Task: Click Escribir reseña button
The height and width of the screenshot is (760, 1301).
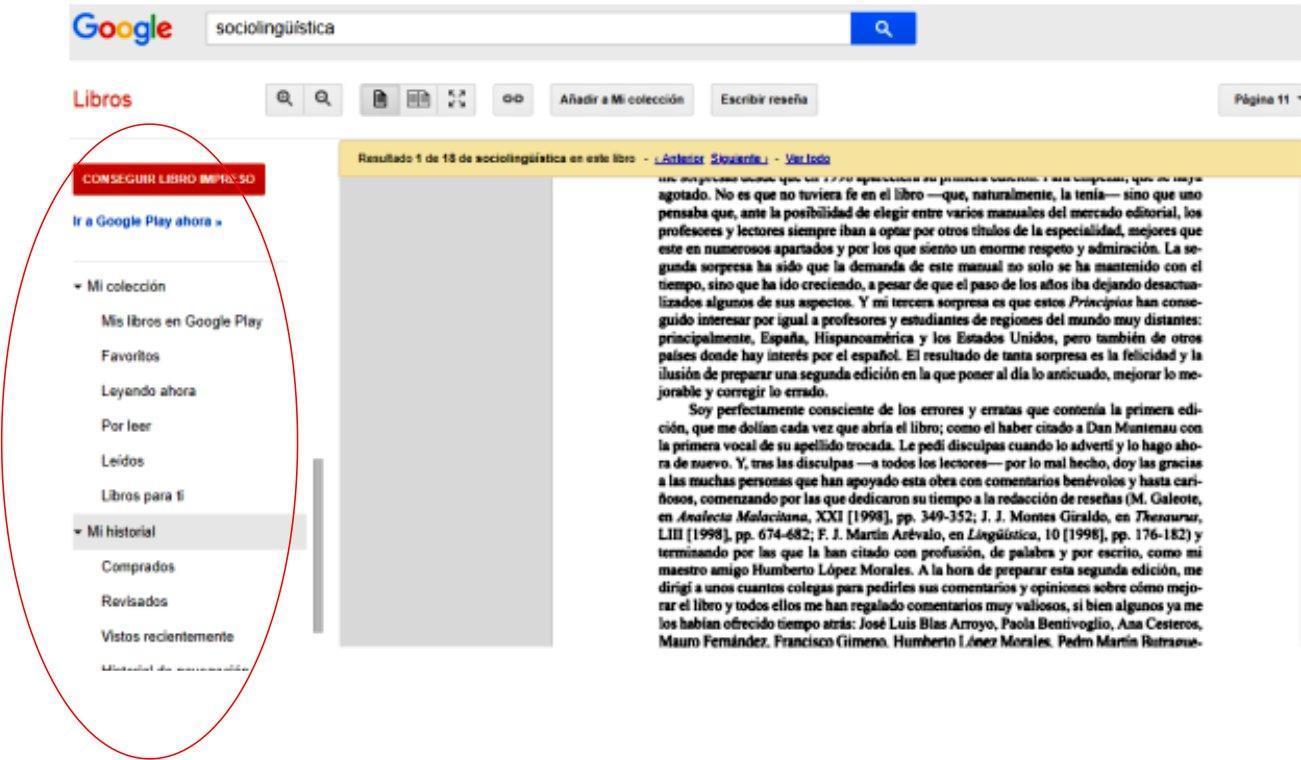Action: click(764, 100)
